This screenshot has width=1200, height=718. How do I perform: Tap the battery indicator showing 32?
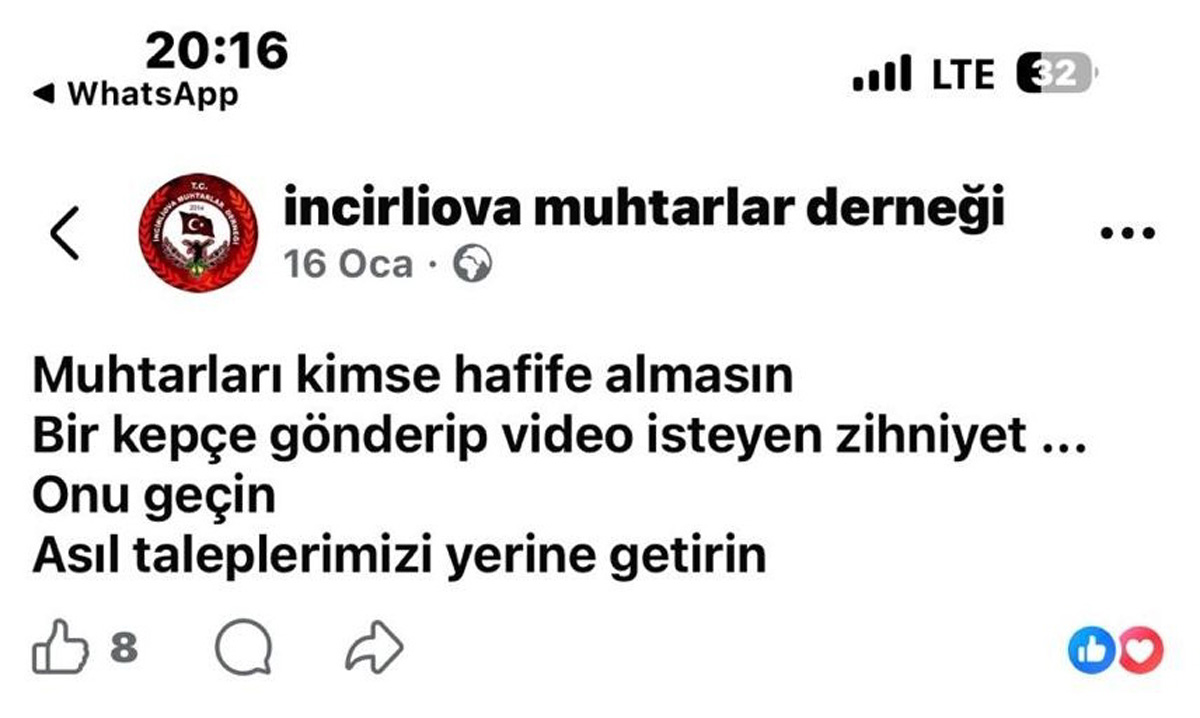1054,74
